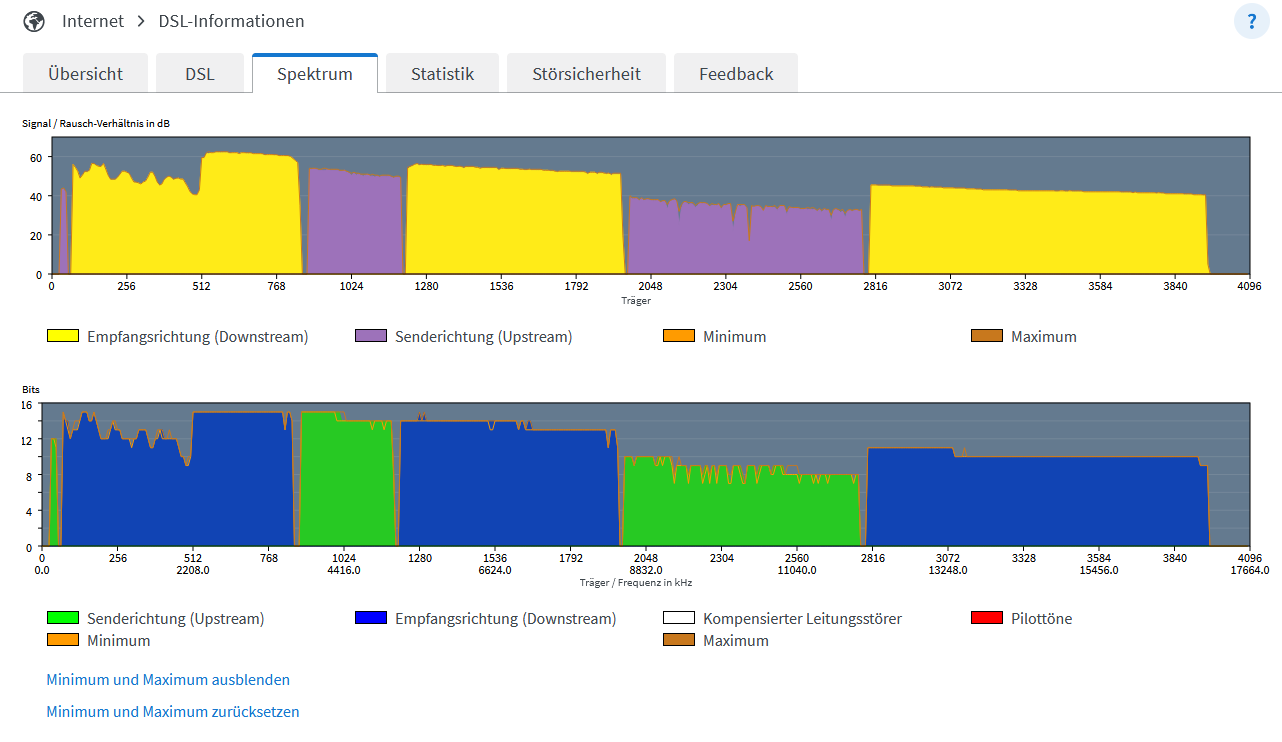This screenshot has height=742, width=1282.
Task: Select the Spektrum tab
Action: click(315, 74)
